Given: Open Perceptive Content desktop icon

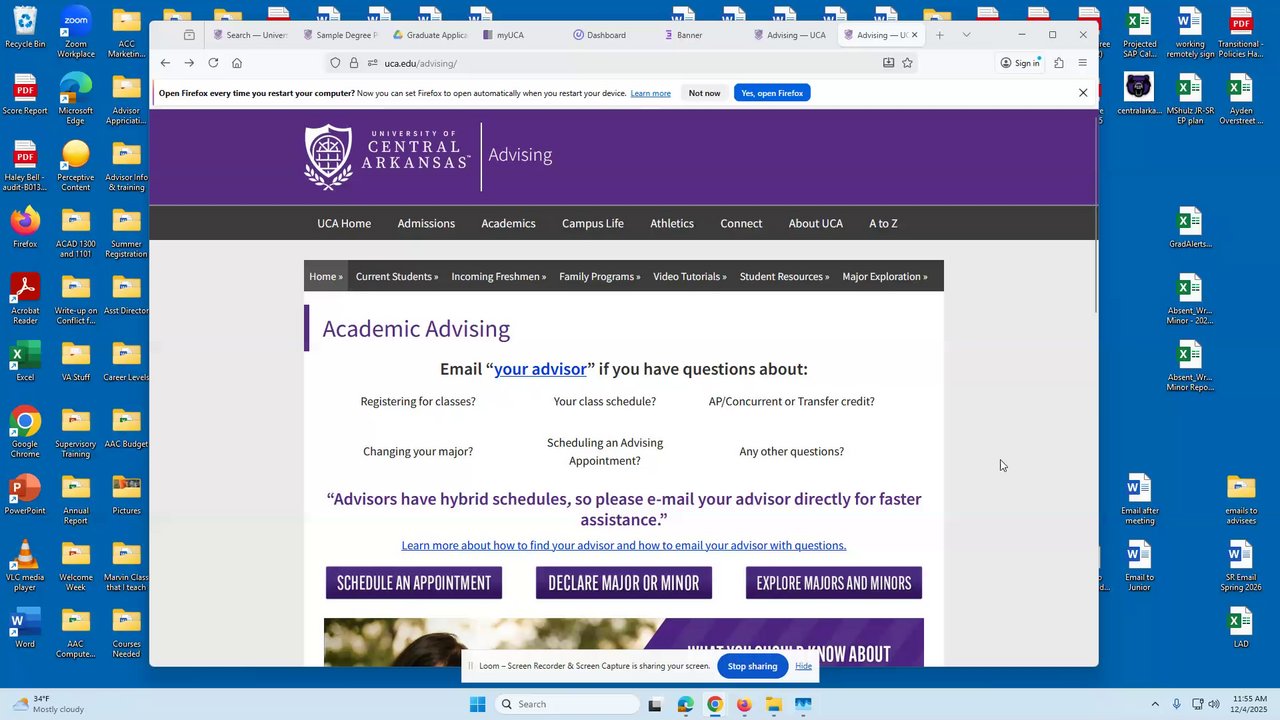Looking at the screenshot, I should point(76,166).
